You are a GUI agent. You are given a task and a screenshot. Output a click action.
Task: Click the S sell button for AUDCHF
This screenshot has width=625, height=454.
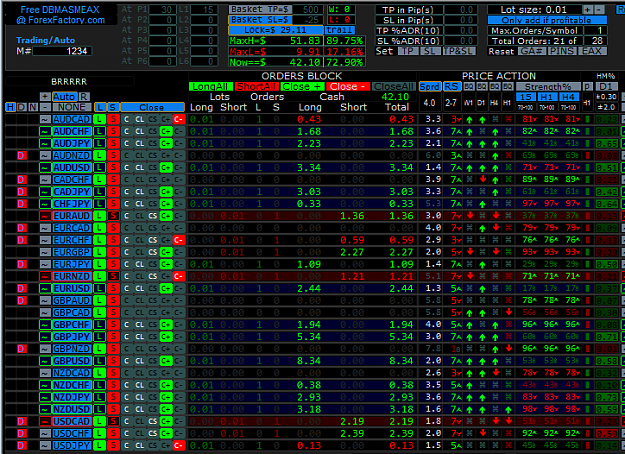click(x=113, y=131)
